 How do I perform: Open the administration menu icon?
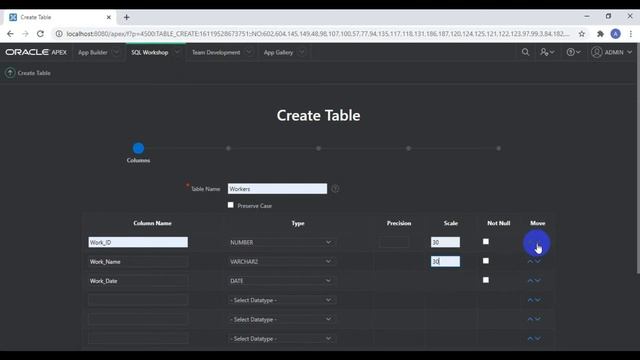(x=547, y=52)
